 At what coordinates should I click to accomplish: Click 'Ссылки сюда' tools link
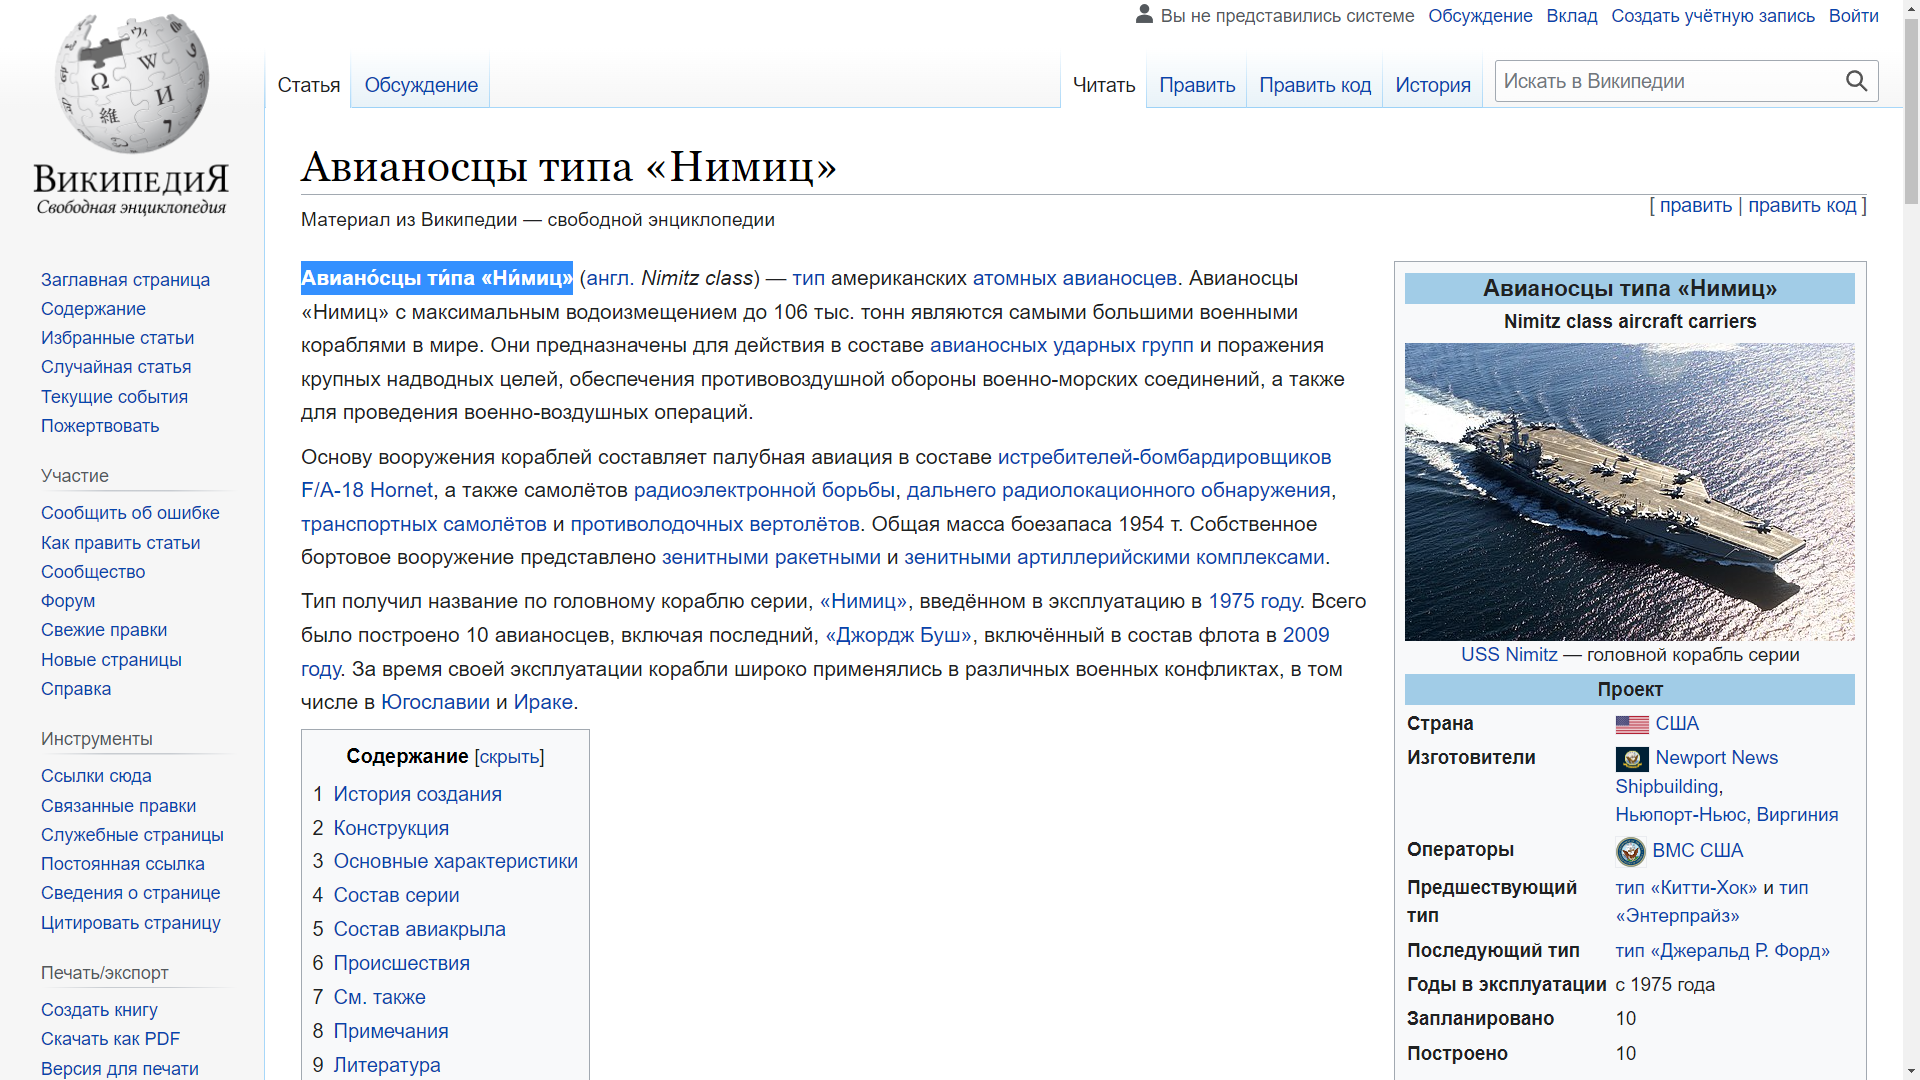[96, 776]
